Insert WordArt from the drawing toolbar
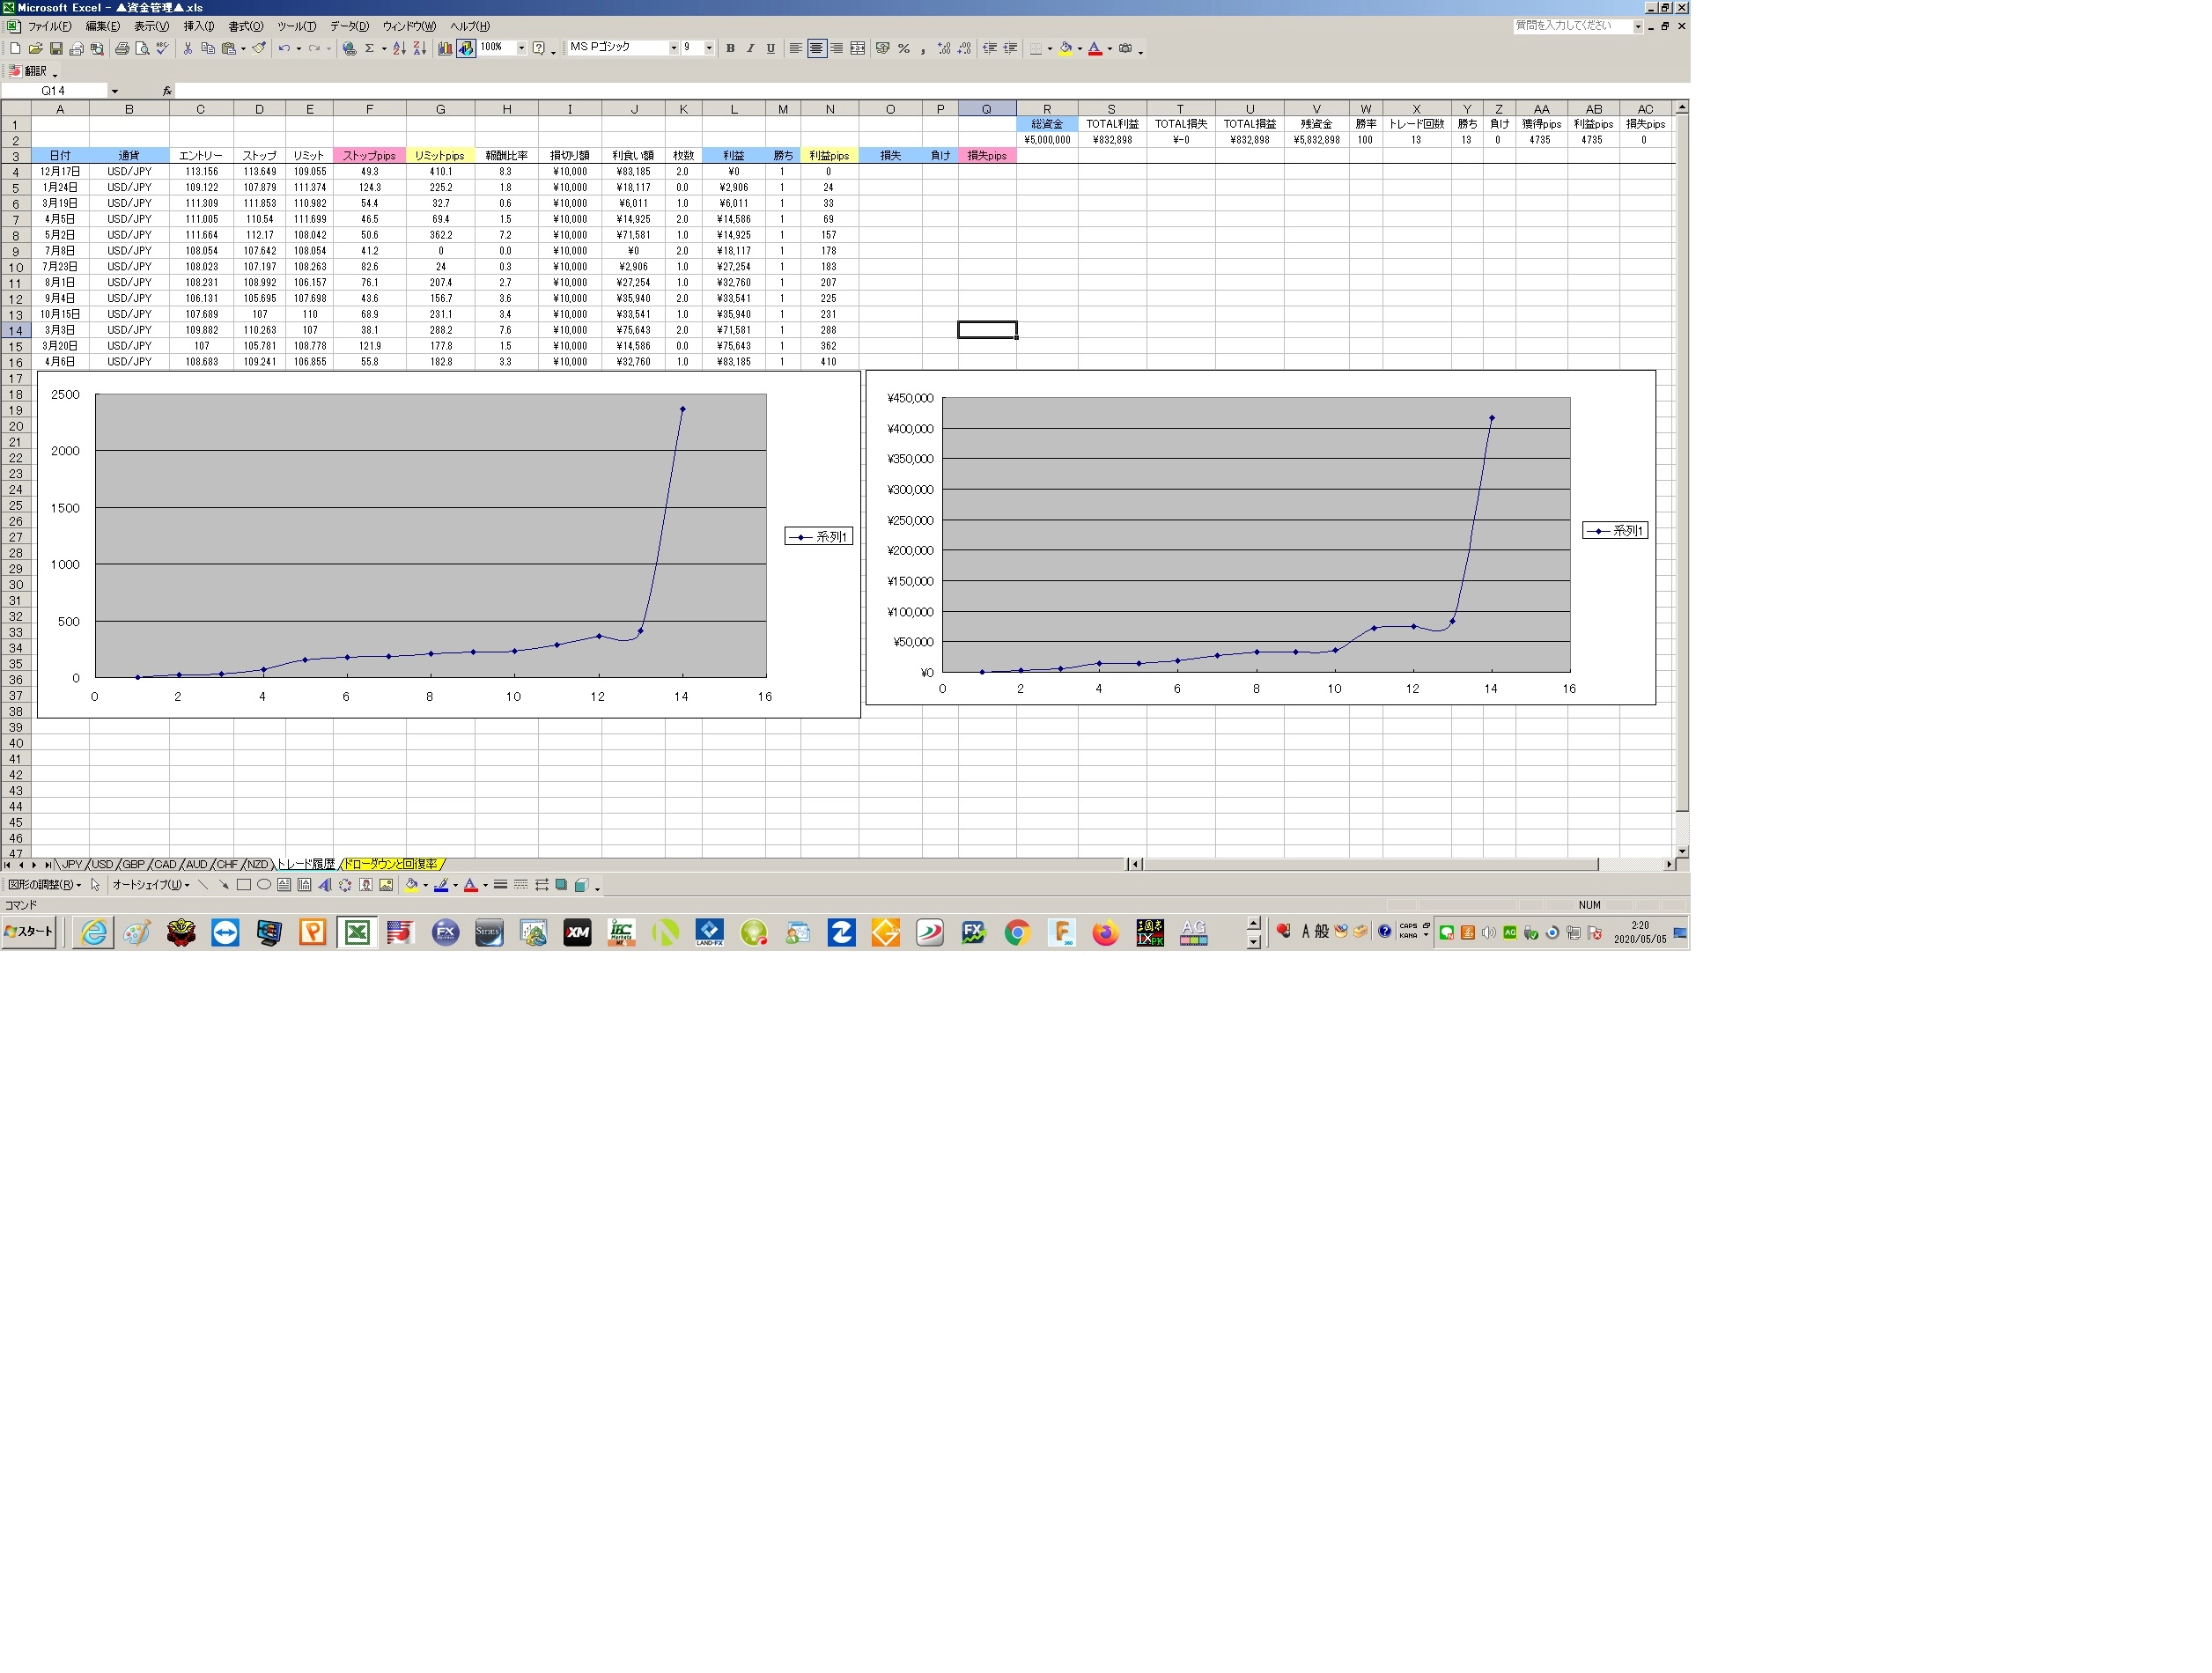The image size is (2212, 1673). tap(324, 885)
